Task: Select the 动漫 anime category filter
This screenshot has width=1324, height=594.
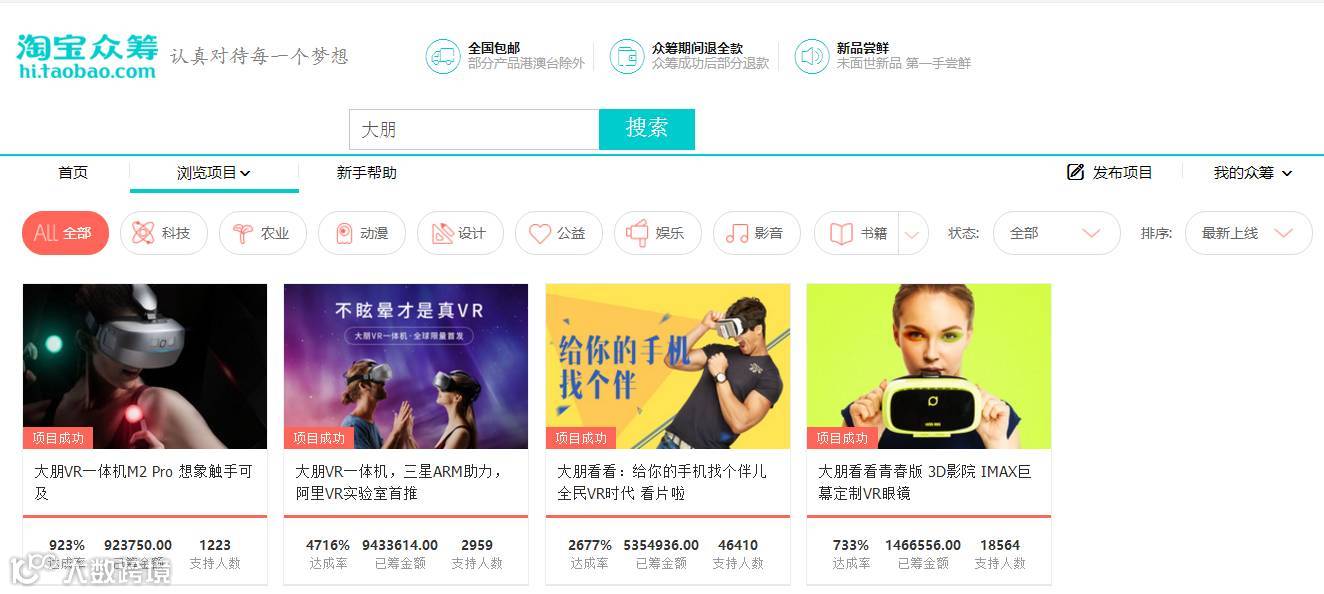Action: click(x=361, y=233)
